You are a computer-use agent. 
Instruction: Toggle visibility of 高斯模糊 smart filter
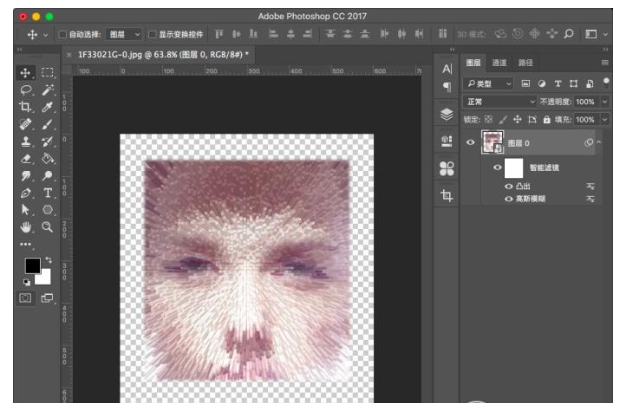click(x=509, y=199)
